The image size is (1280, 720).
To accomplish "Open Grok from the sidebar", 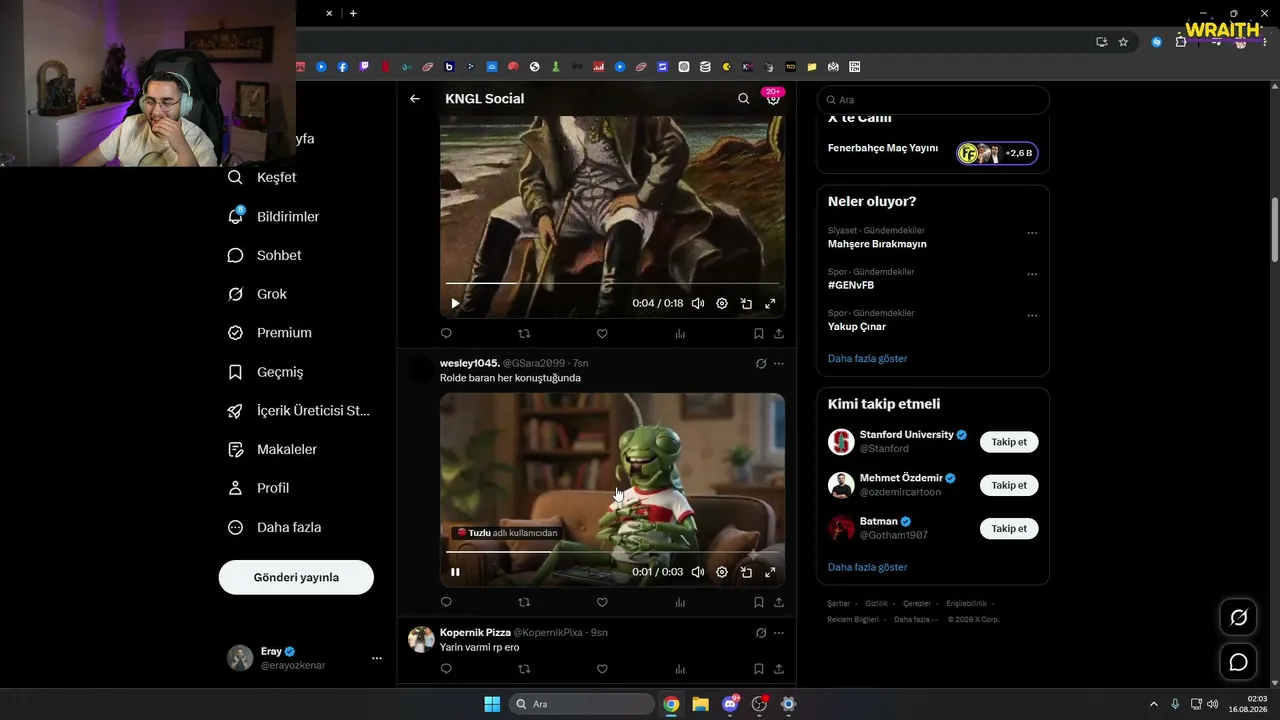I will click(x=258, y=294).
